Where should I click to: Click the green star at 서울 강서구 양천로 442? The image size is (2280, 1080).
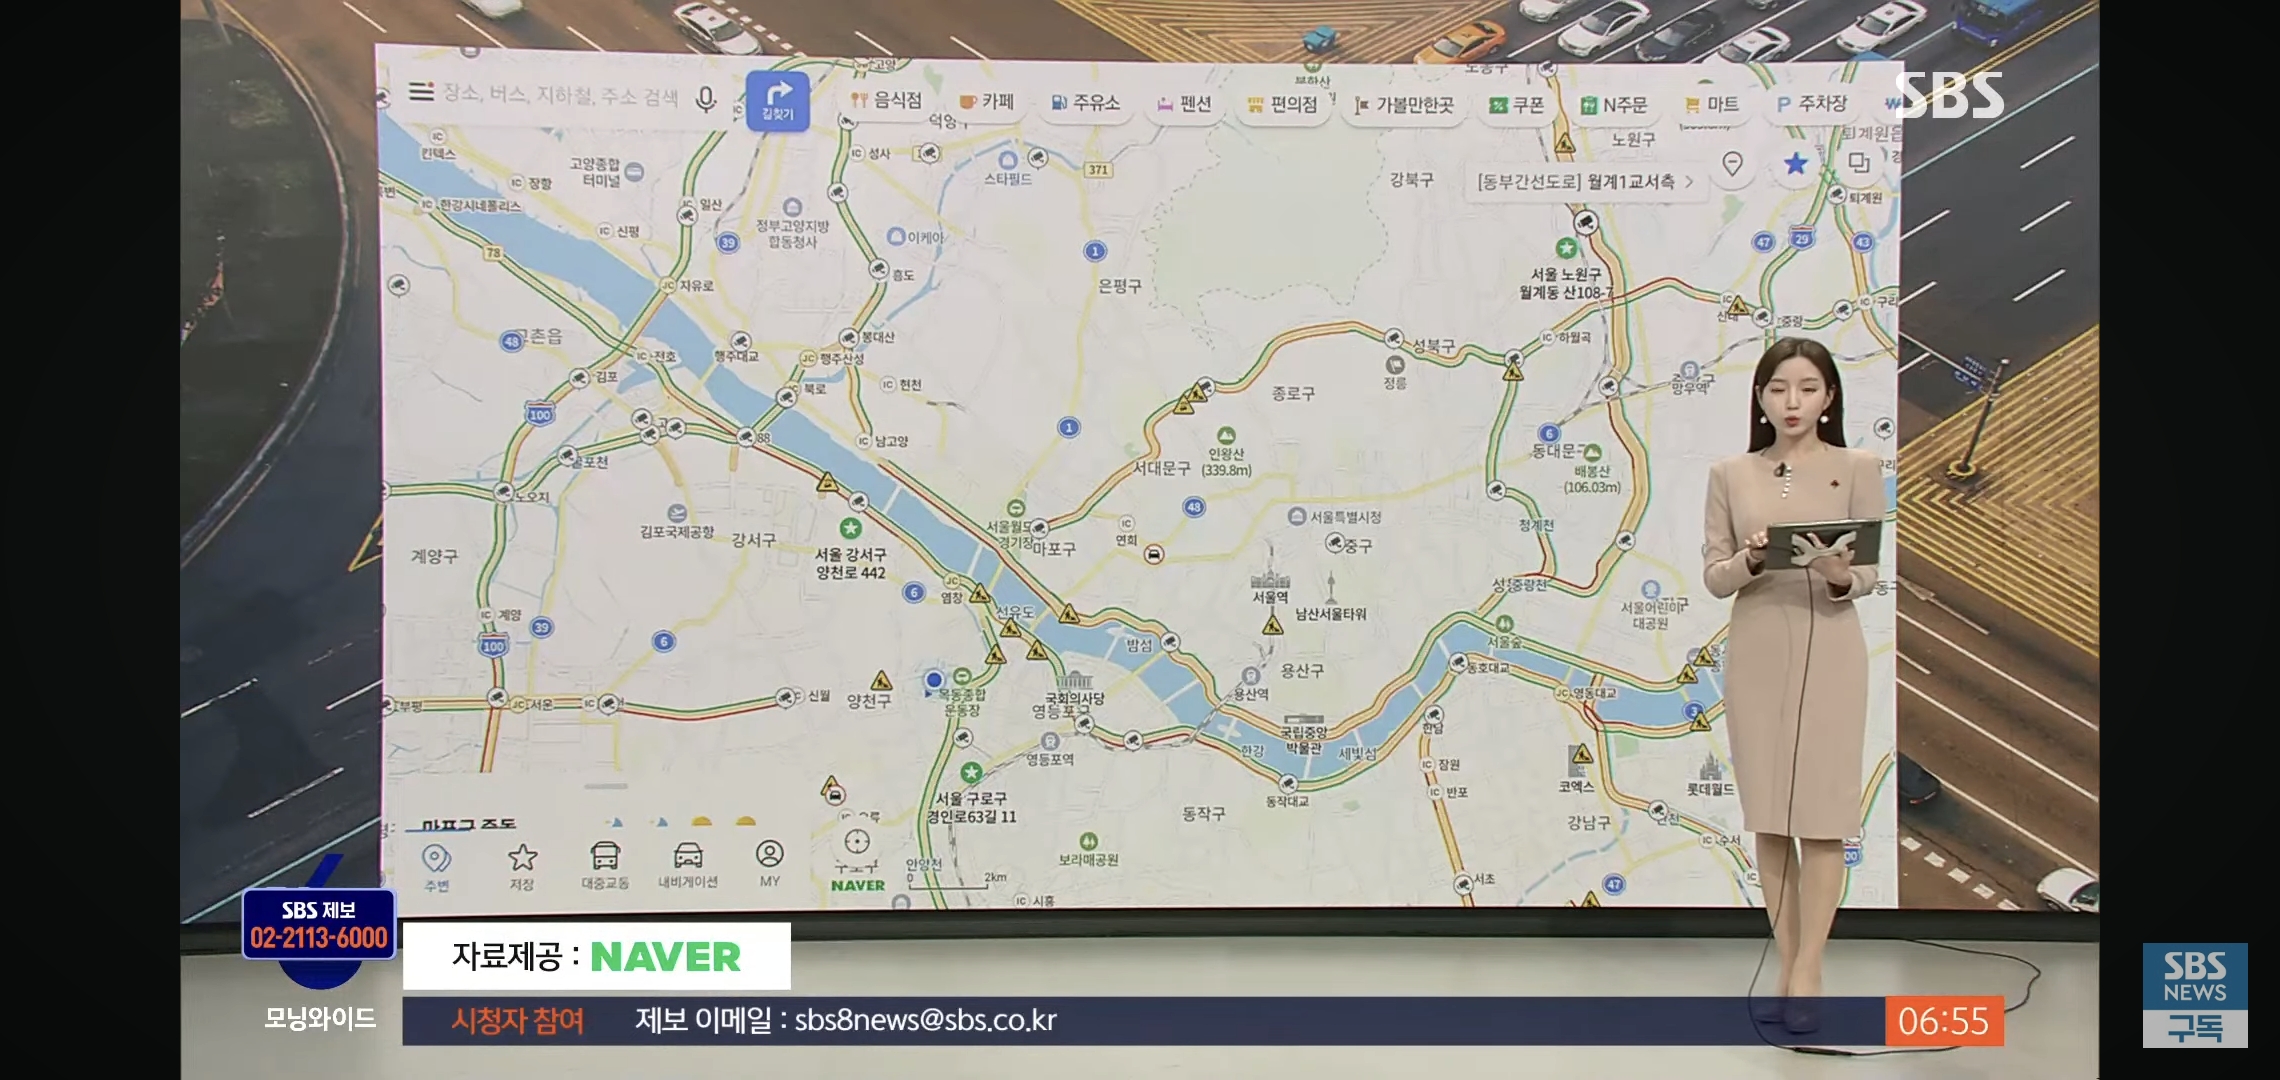pyautogui.click(x=850, y=527)
